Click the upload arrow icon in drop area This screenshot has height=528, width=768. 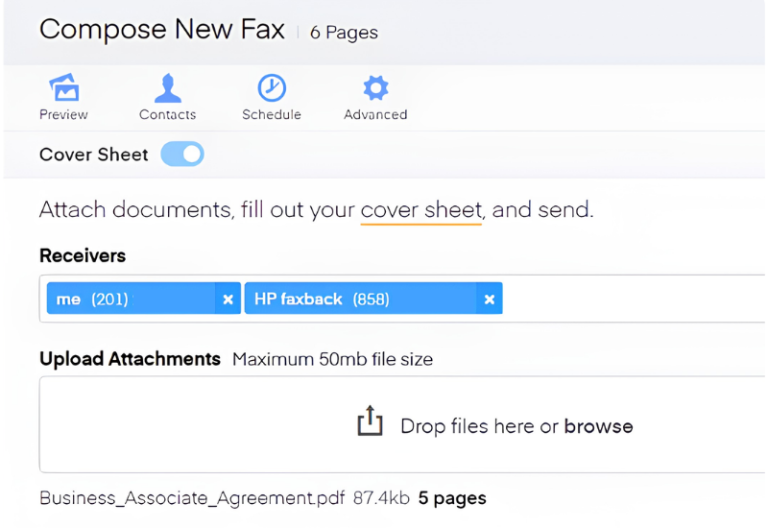point(370,421)
